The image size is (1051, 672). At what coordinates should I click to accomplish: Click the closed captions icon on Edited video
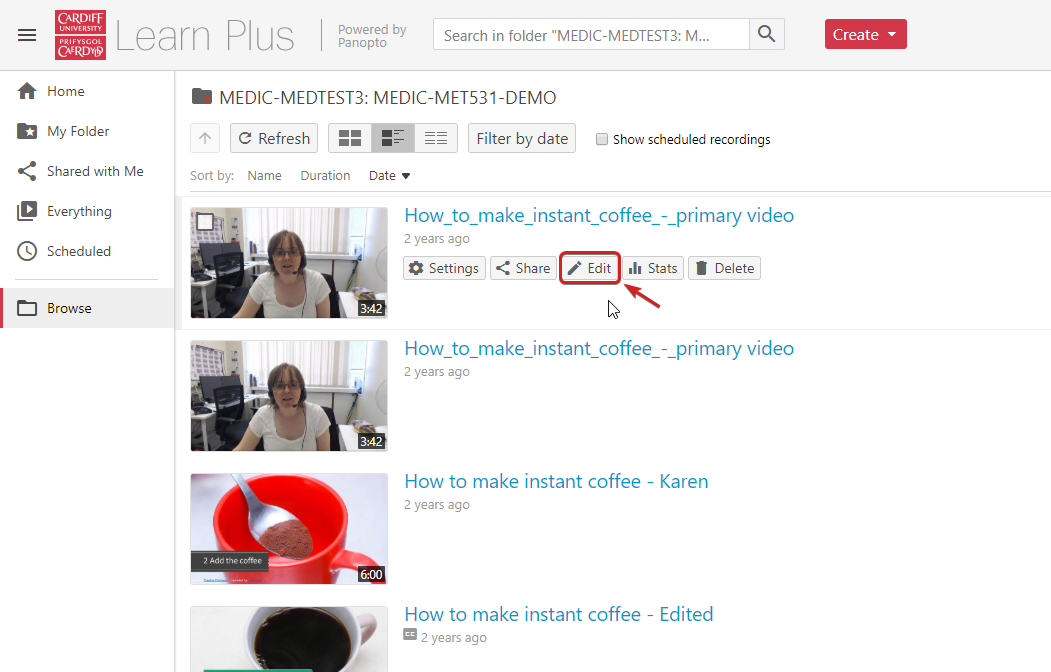point(410,634)
